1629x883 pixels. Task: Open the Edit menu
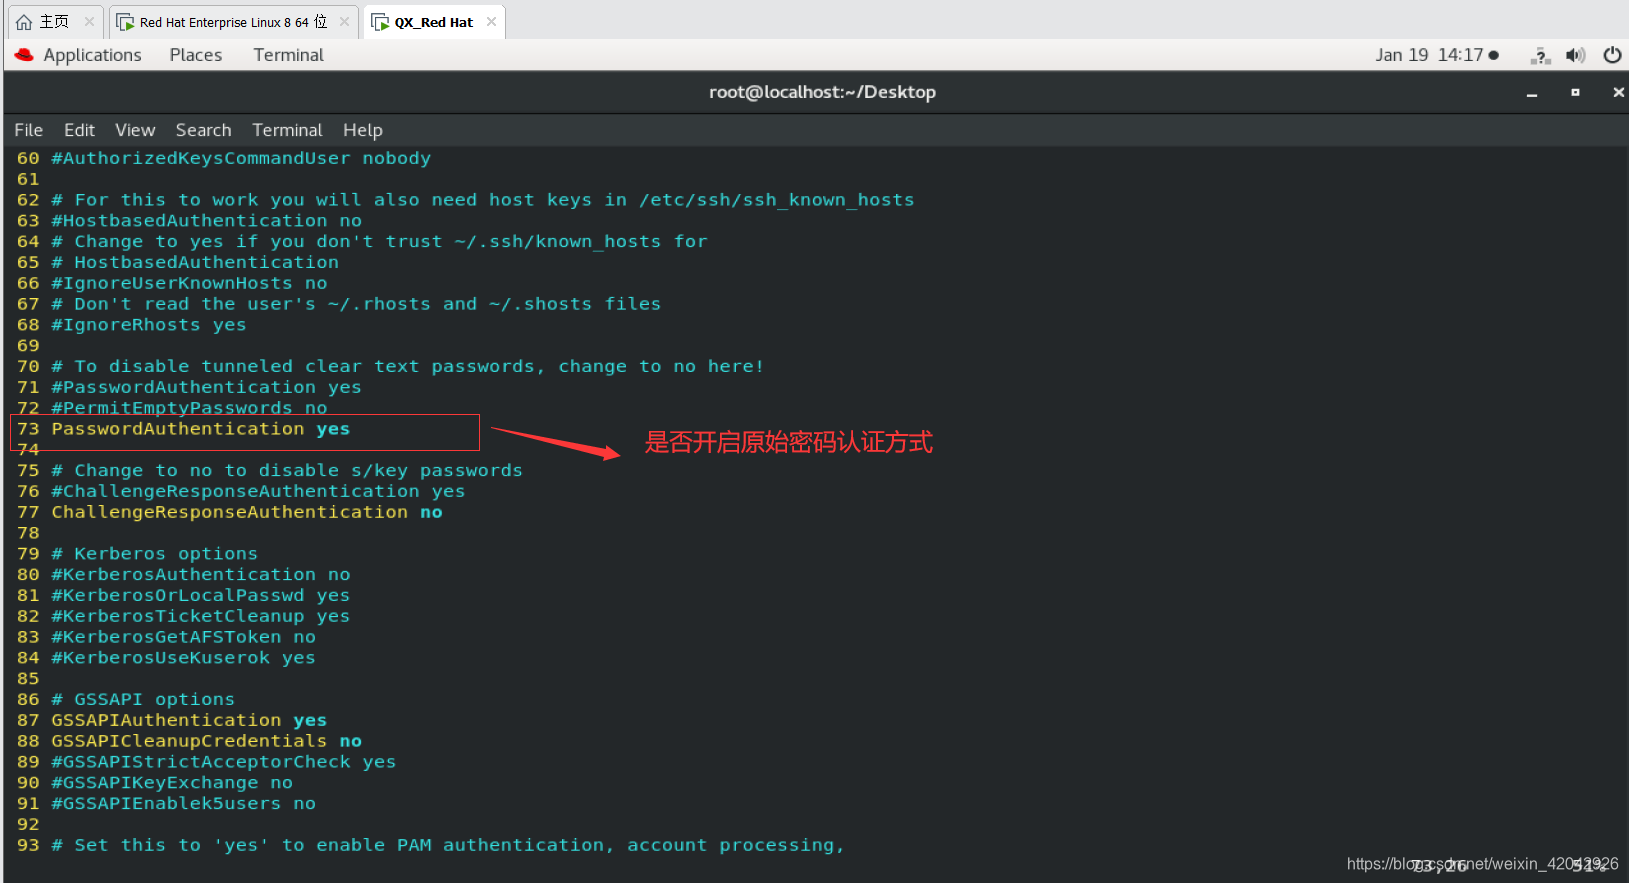pos(79,130)
